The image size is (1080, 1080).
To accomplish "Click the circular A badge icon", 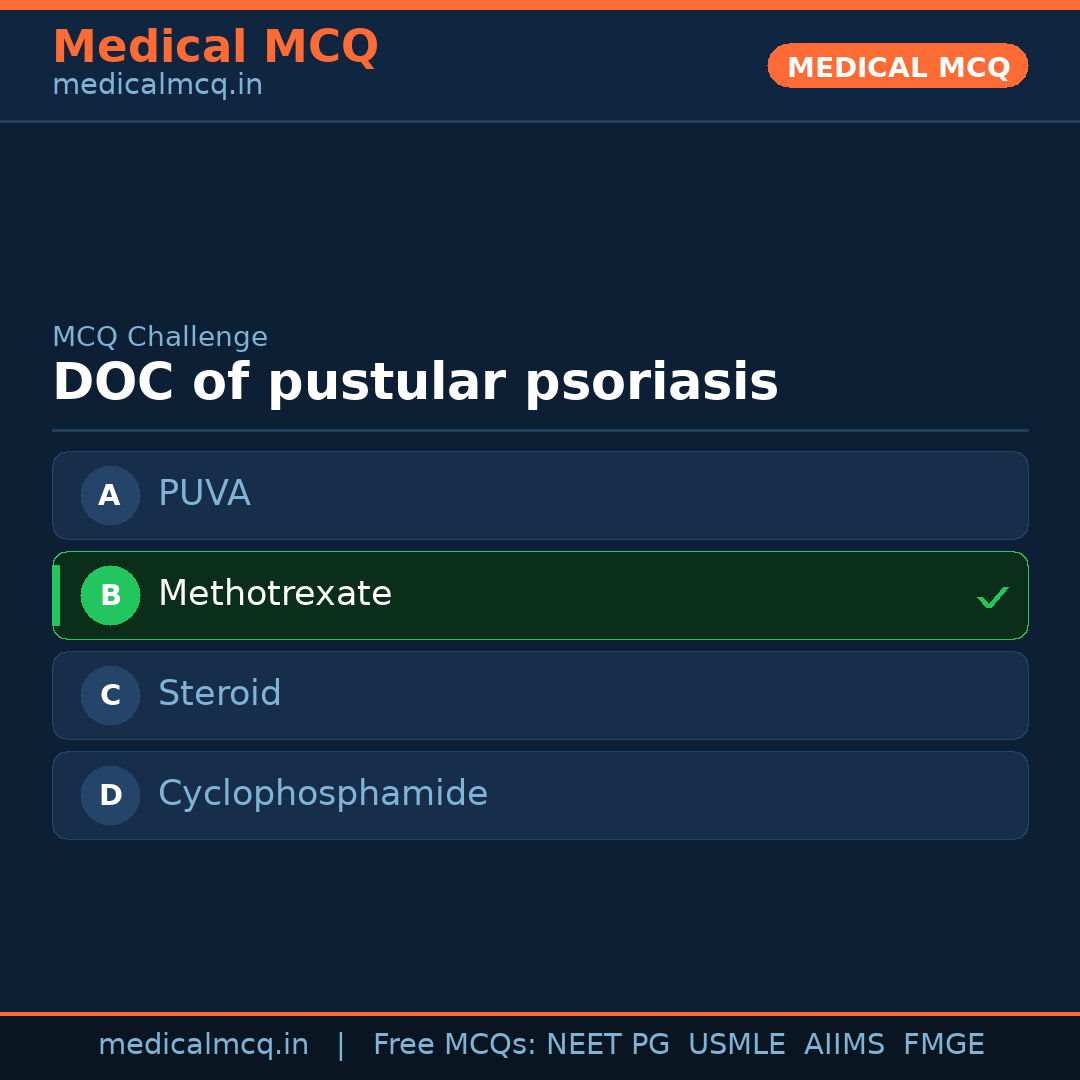I will point(110,495).
